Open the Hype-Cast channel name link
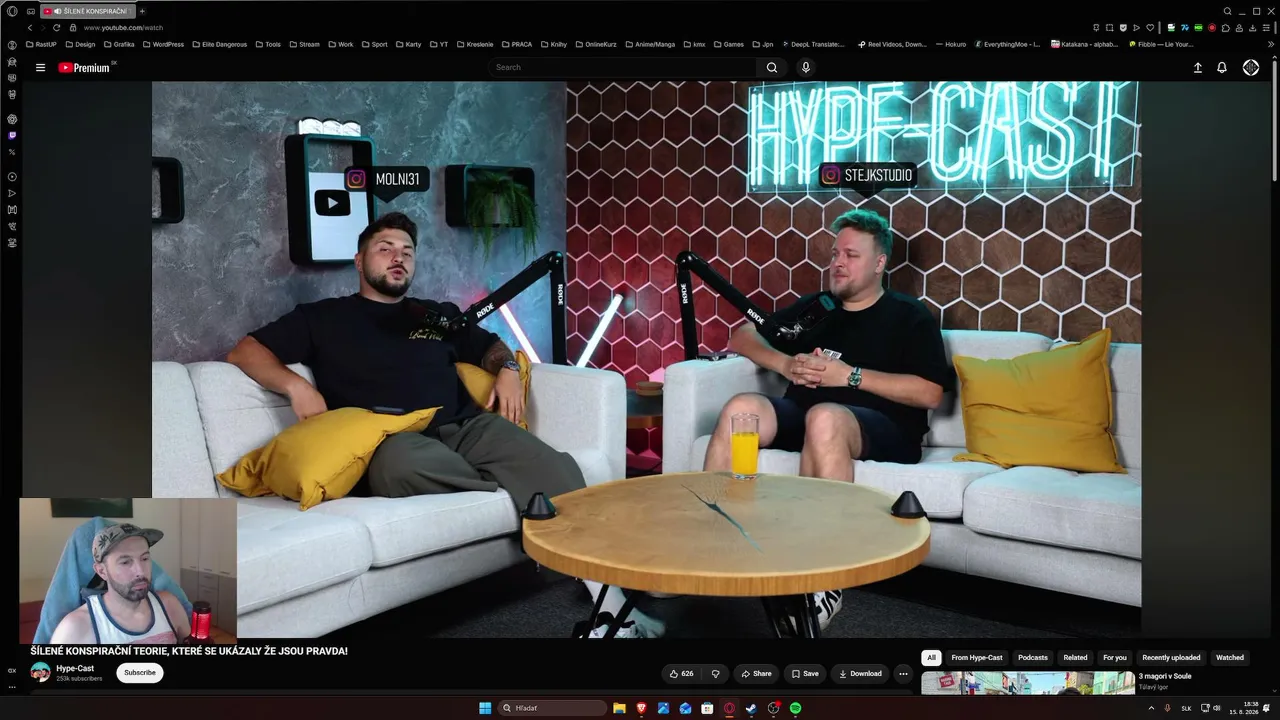 pyautogui.click(x=75, y=668)
